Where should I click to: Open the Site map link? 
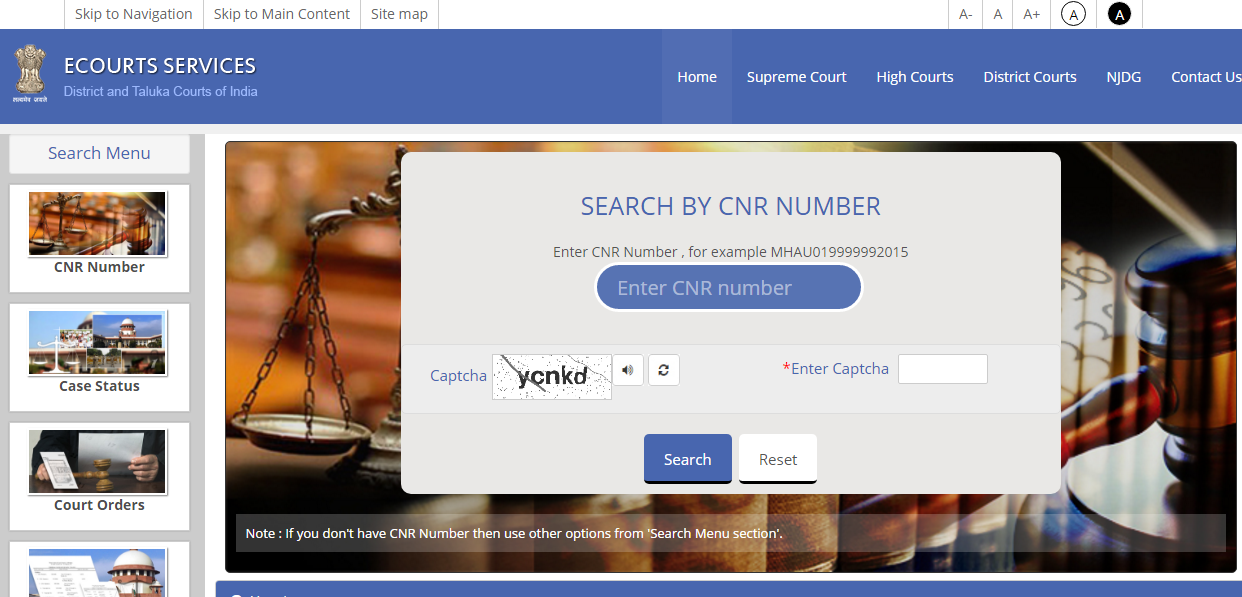tap(399, 14)
